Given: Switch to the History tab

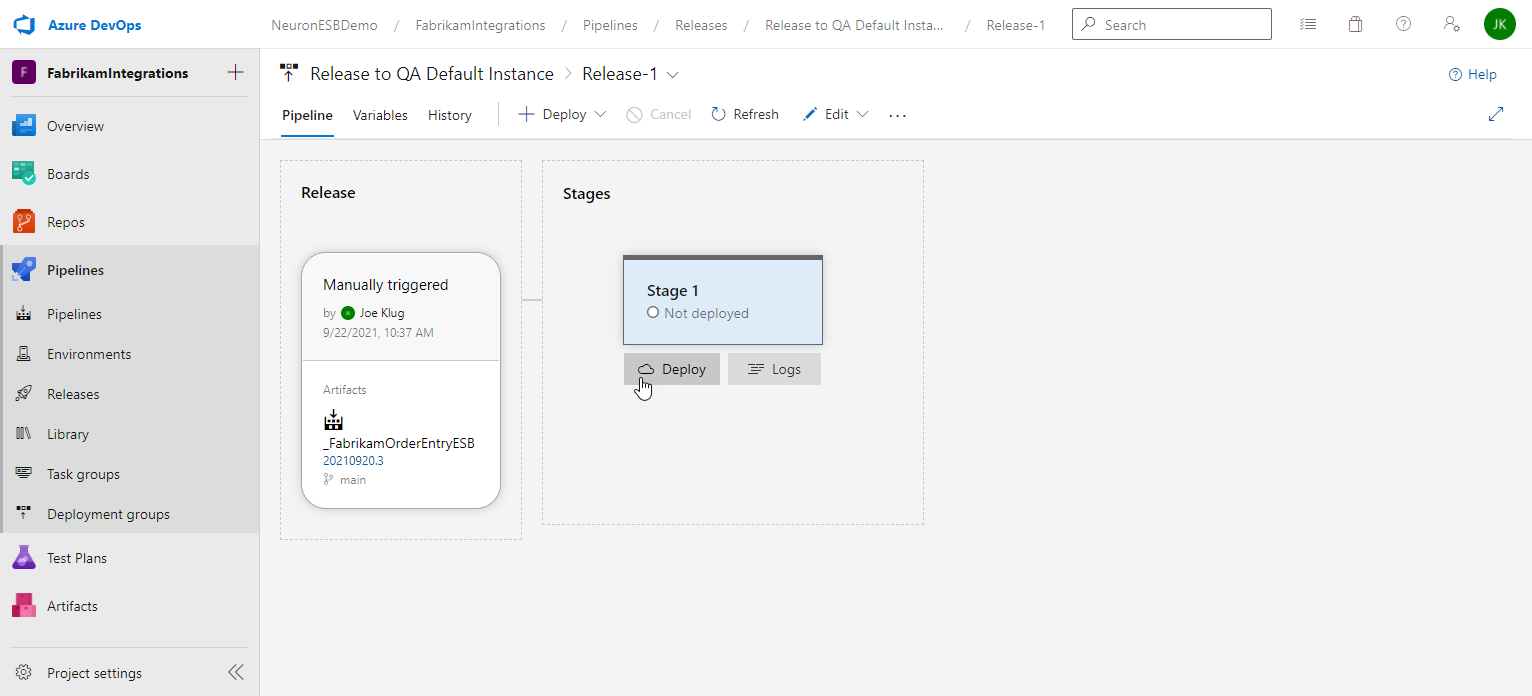Looking at the screenshot, I should coord(450,115).
